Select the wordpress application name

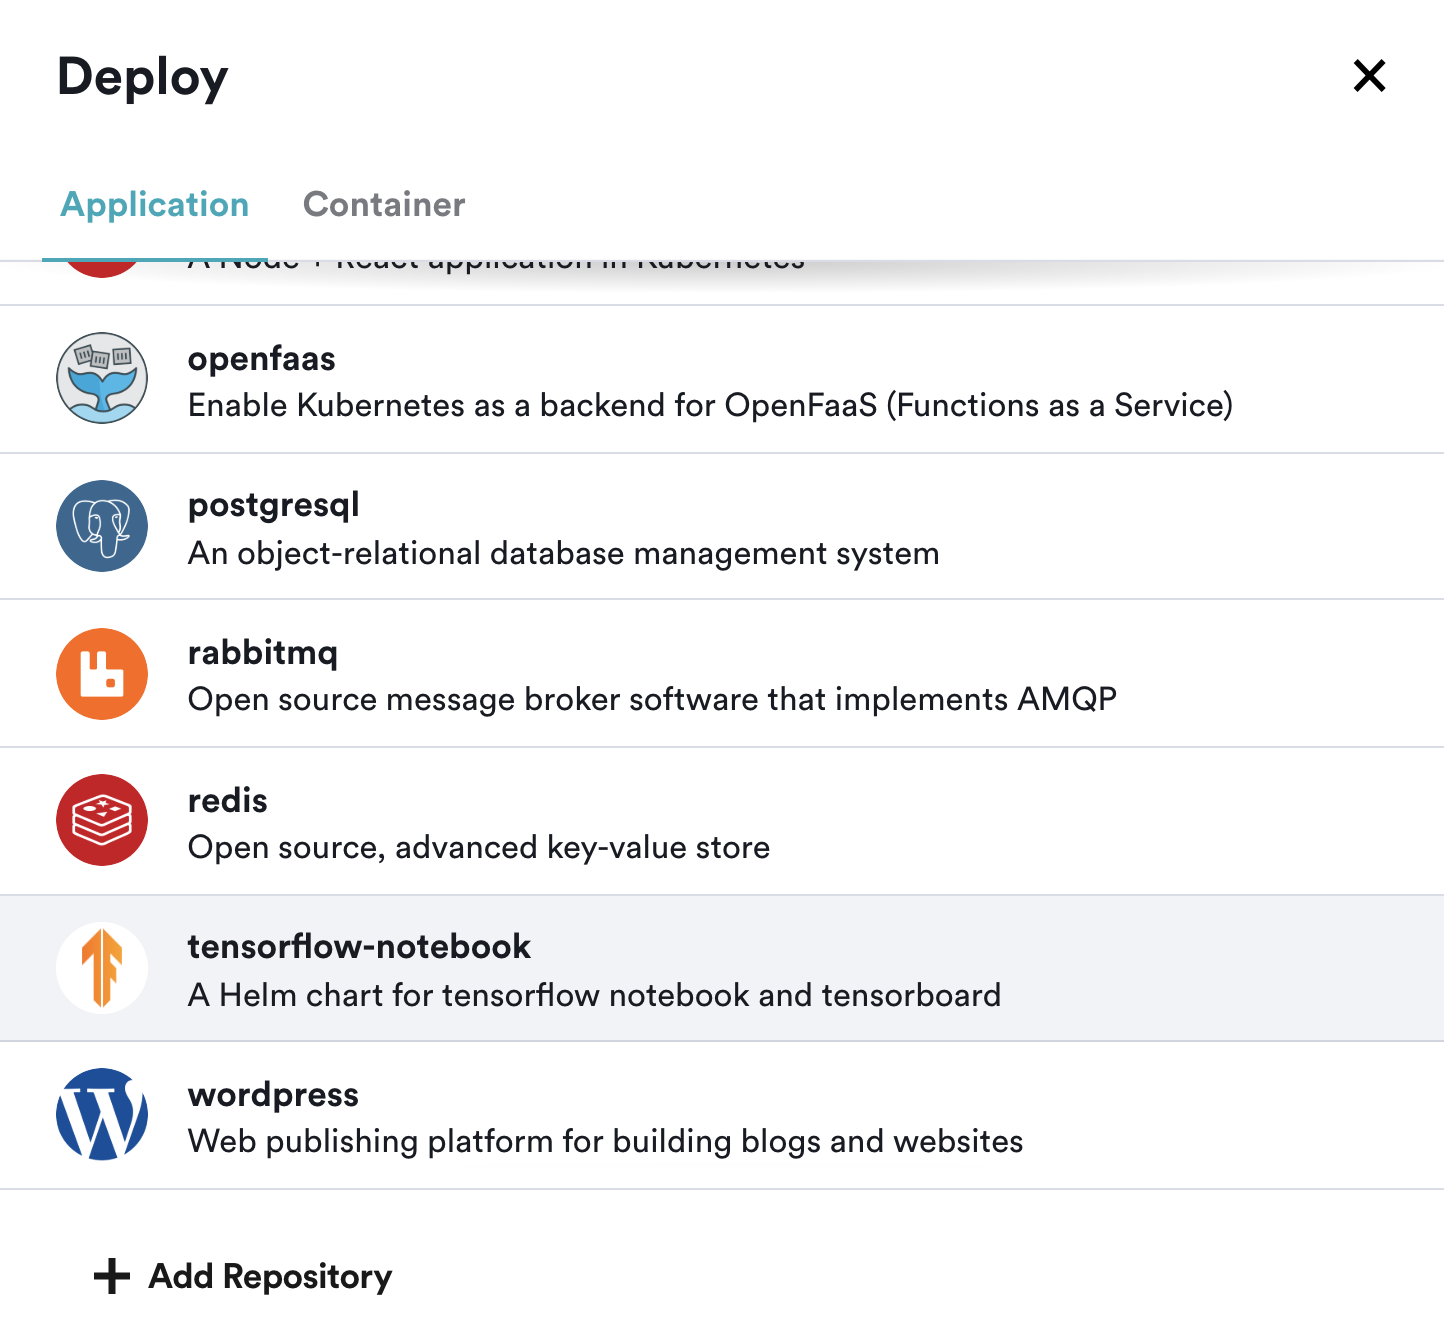click(273, 1095)
